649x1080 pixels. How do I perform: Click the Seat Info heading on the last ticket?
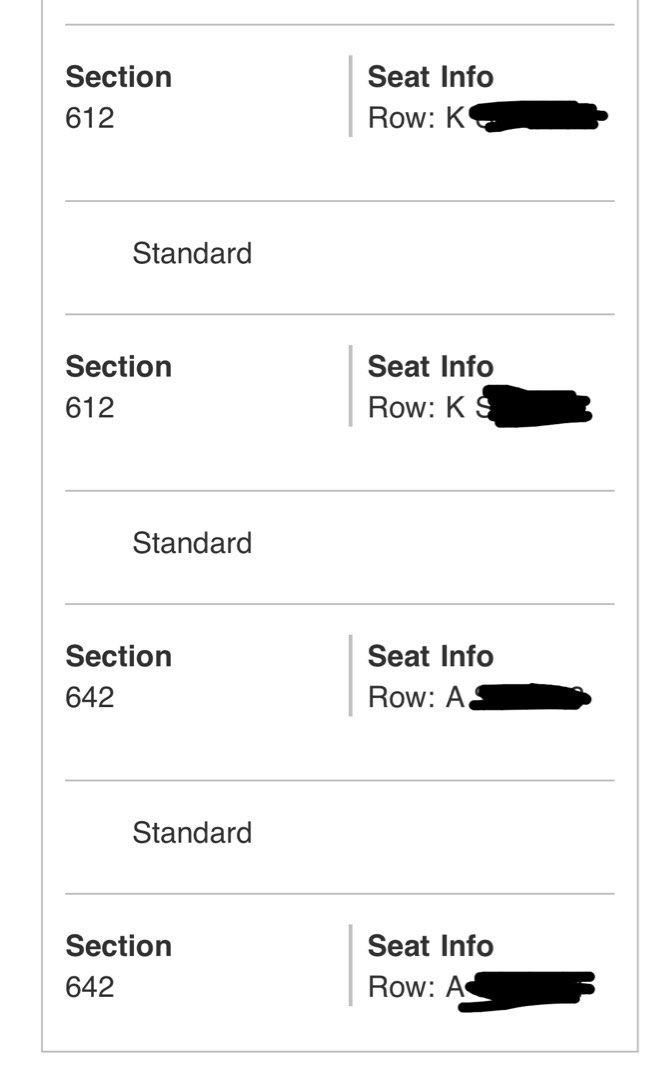(430, 946)
